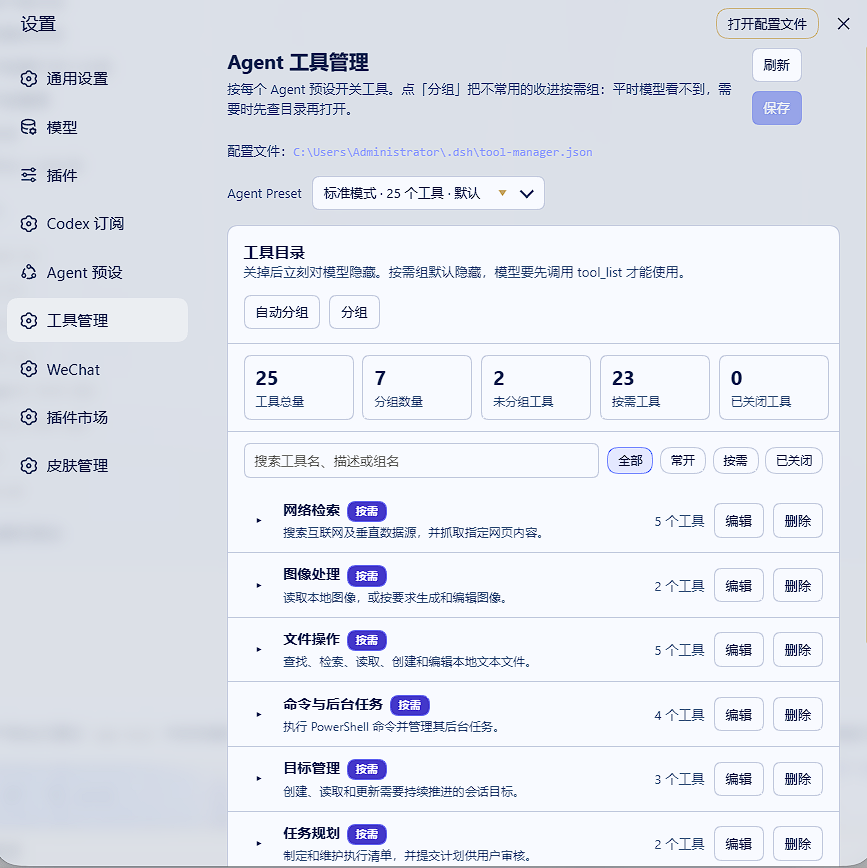Expand the 文件操作 group
Viewport: 867px width, 868px height.
coord(259,649)
